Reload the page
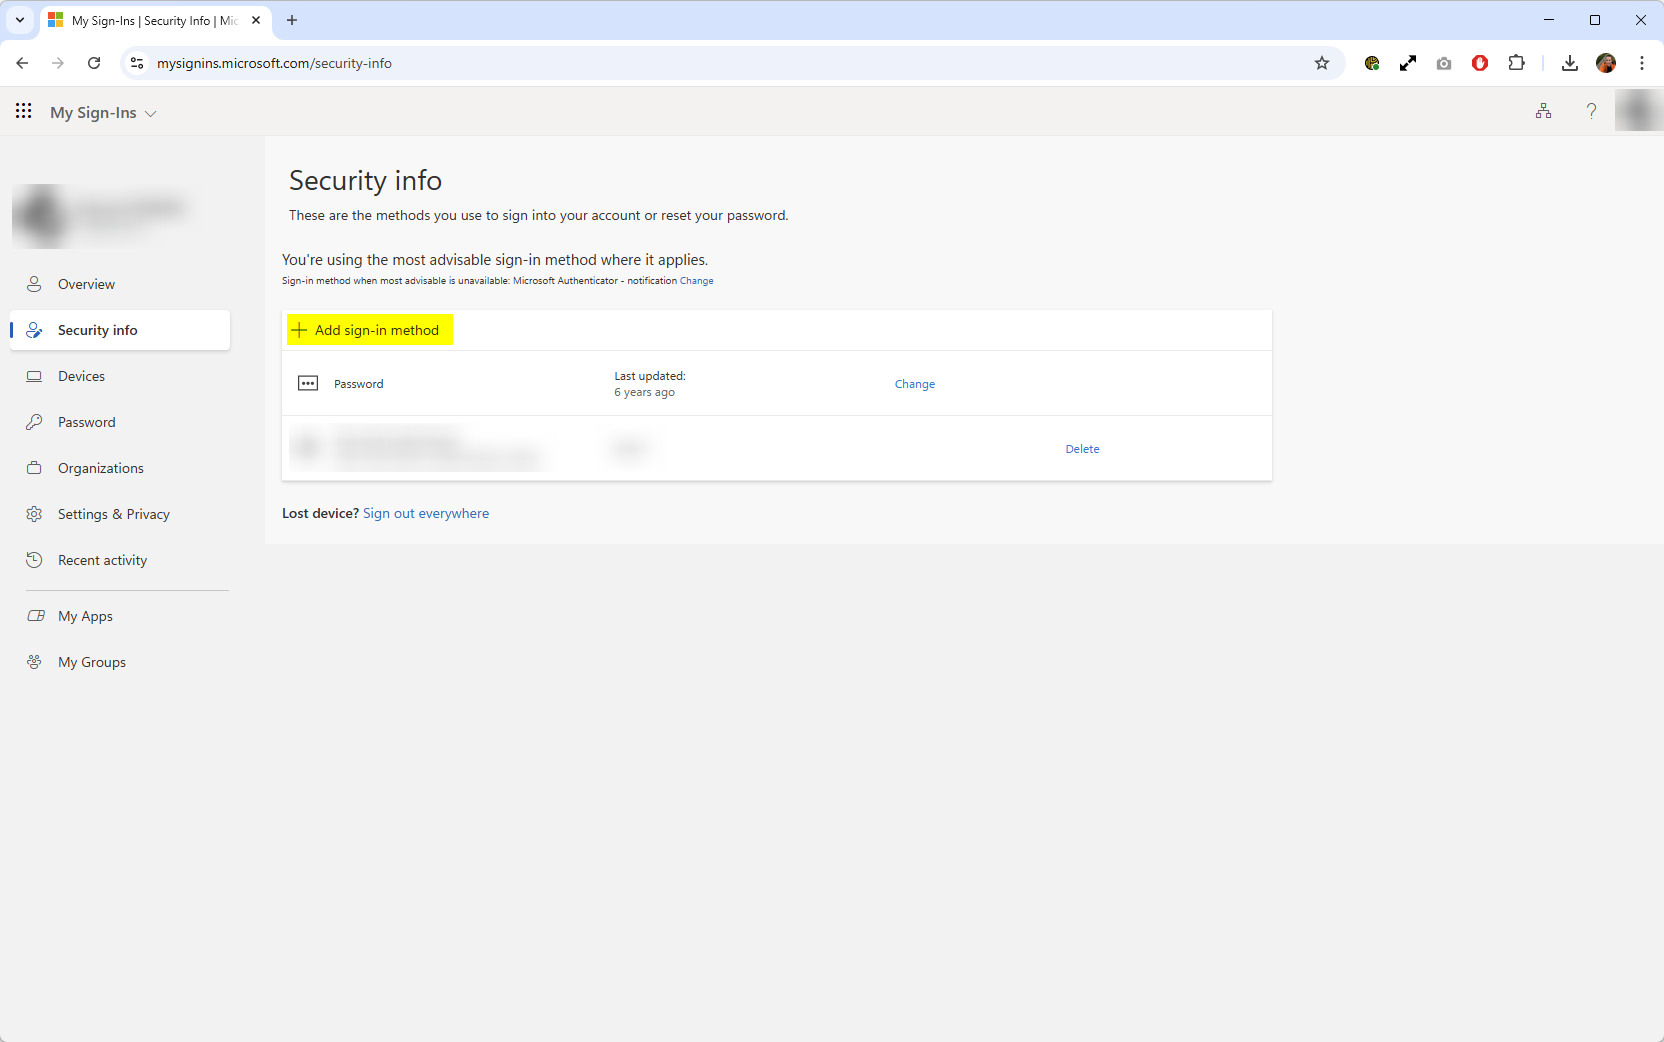This screenshot has width=1664, height=1042. pos(94,63)
